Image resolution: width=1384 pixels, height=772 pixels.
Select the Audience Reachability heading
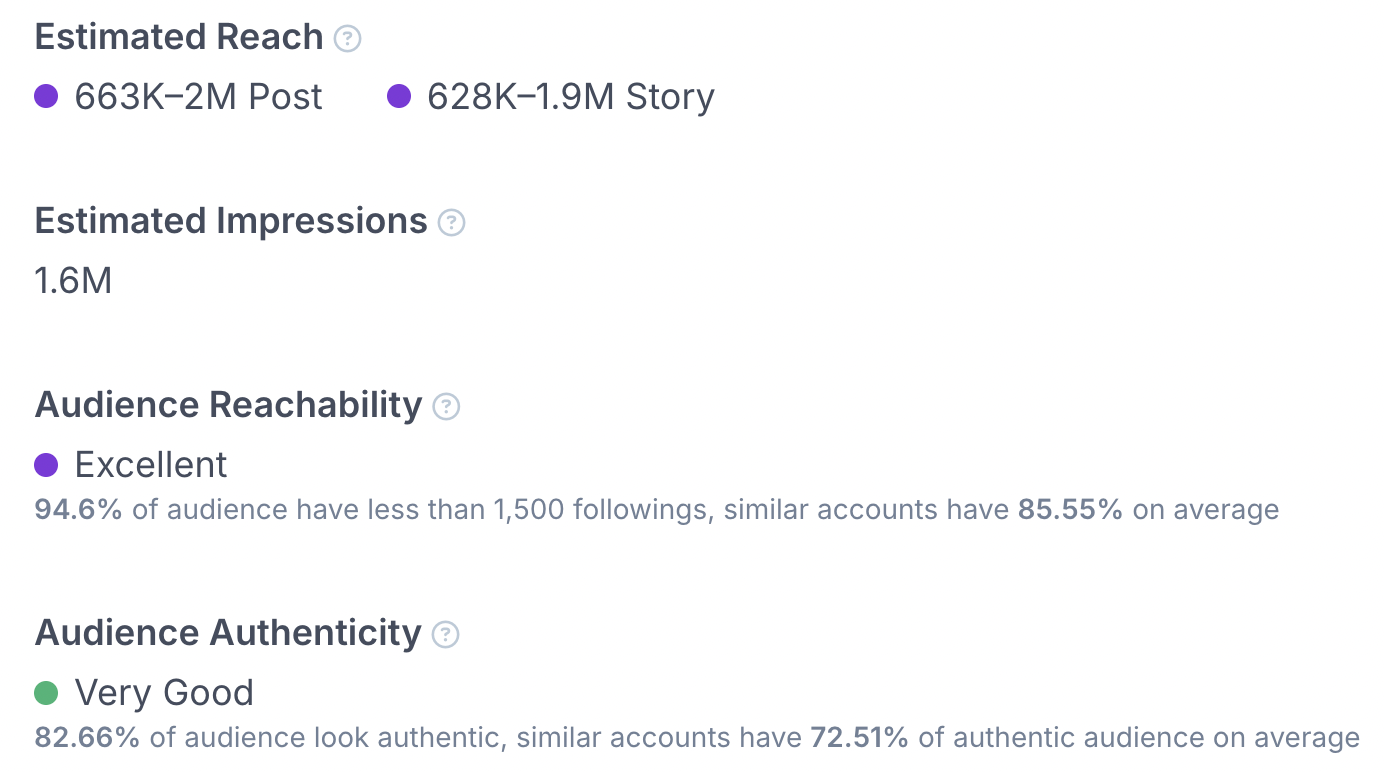pos(228,405)
